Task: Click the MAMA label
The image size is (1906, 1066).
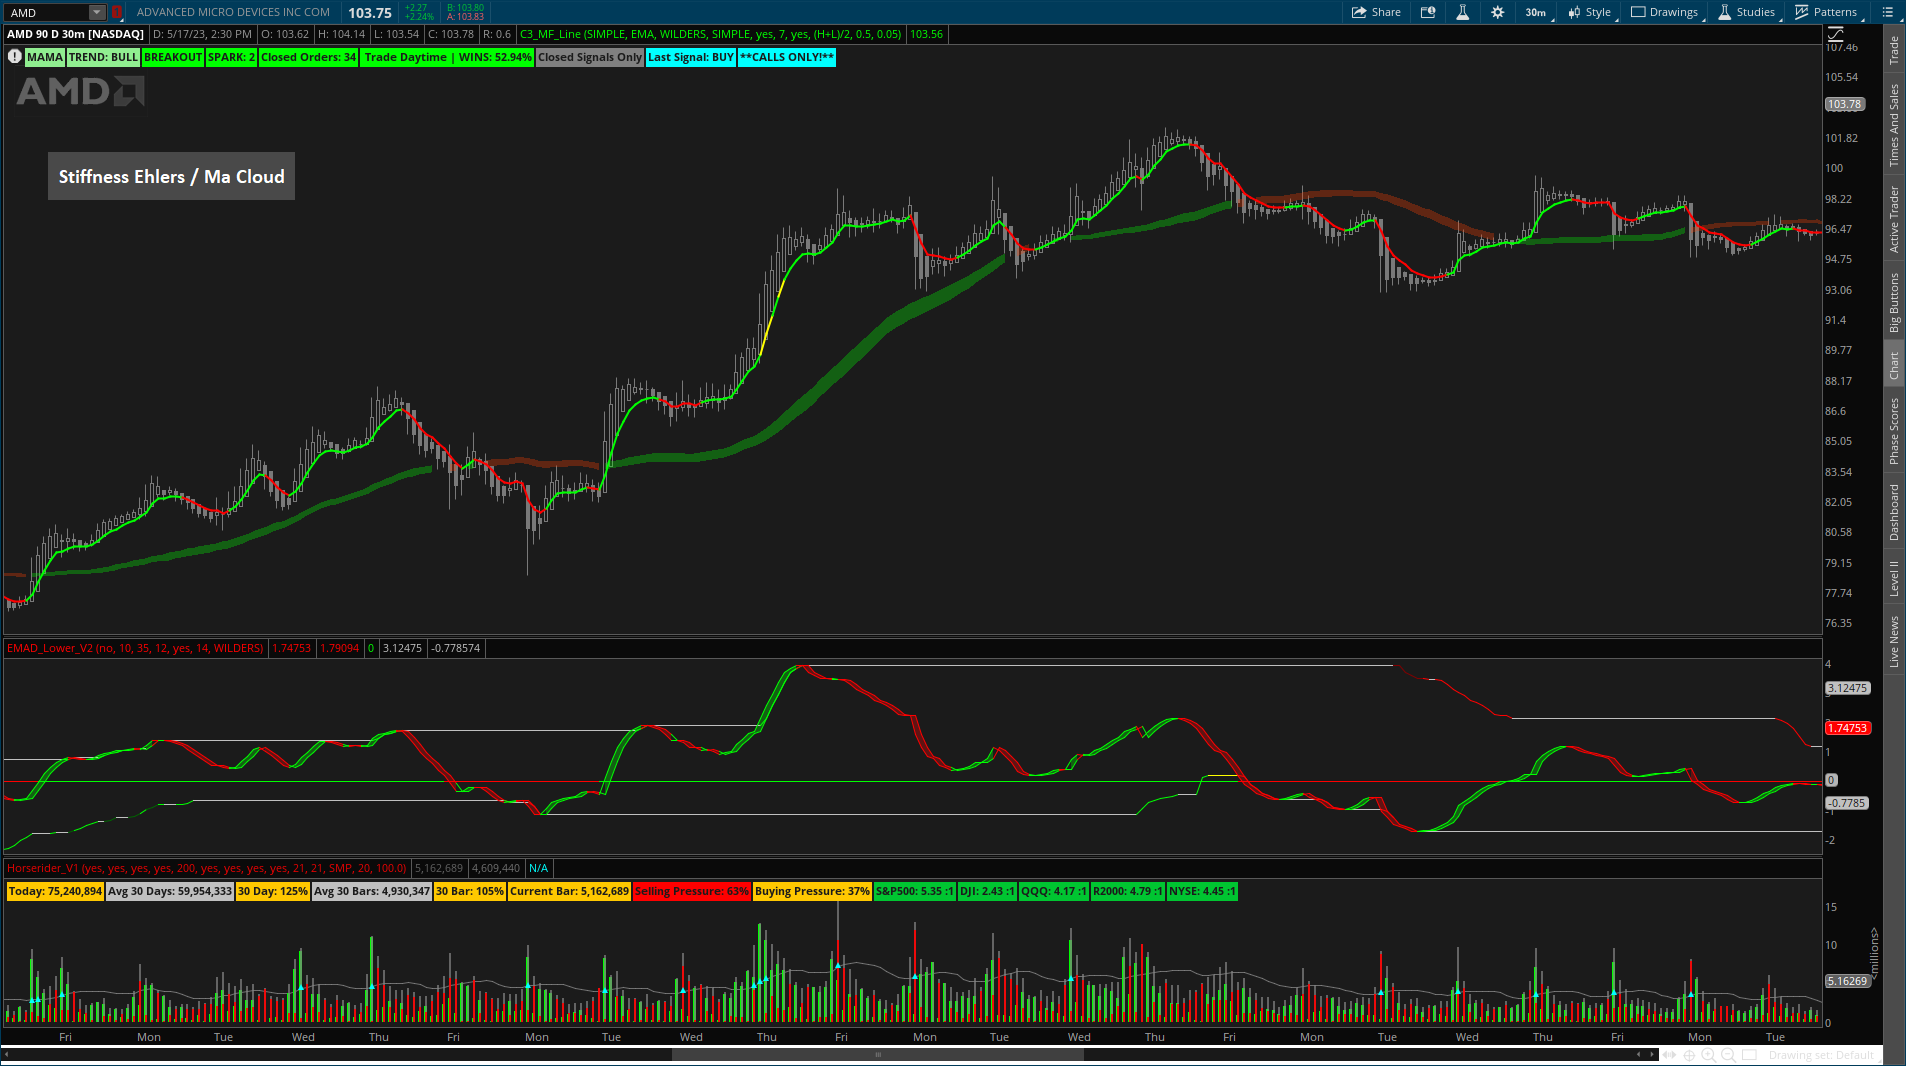Action: (x=45, y=57)
